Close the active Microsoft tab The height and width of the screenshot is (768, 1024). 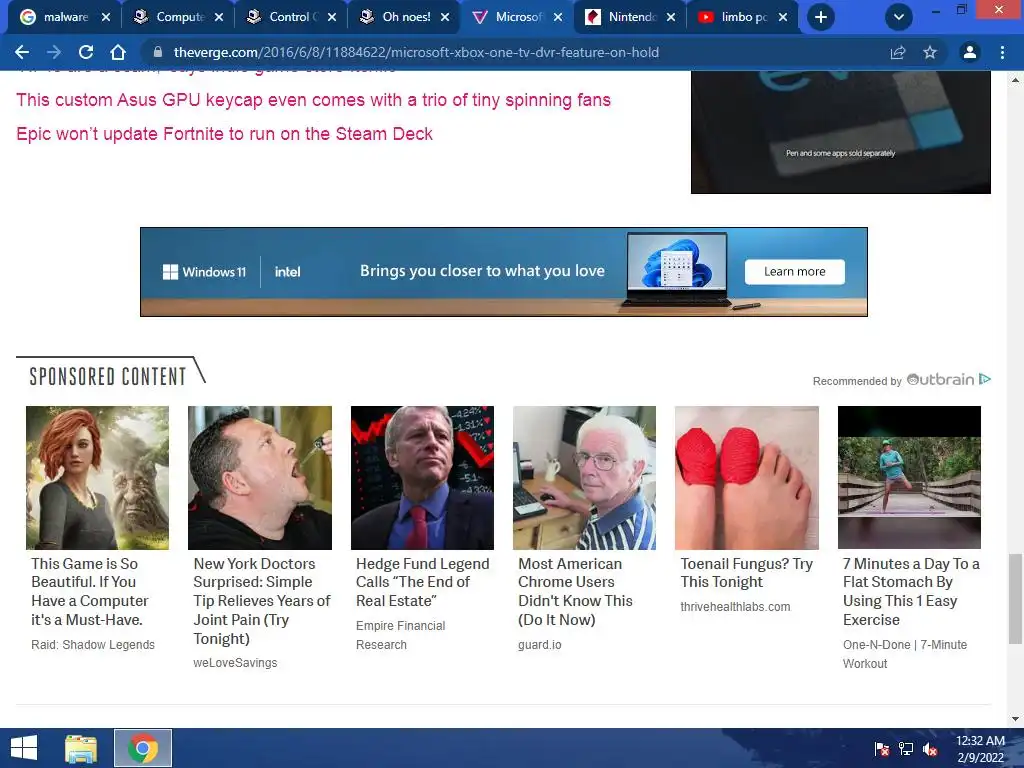click(x=558, y=17)
